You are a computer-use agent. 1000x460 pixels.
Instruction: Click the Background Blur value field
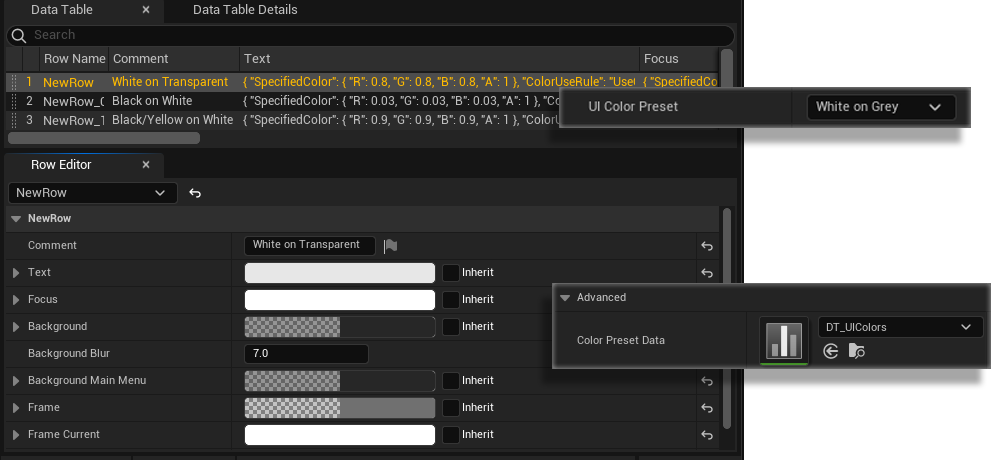point(306,354)
